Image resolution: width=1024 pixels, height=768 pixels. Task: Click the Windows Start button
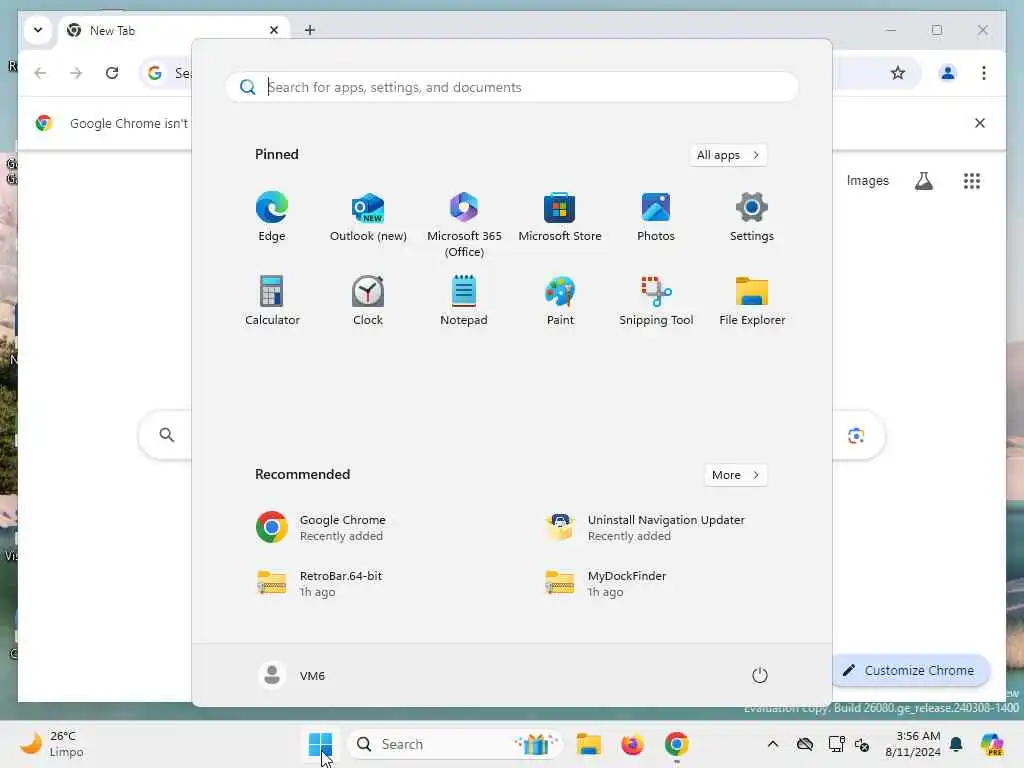click(x=321, y=744)
